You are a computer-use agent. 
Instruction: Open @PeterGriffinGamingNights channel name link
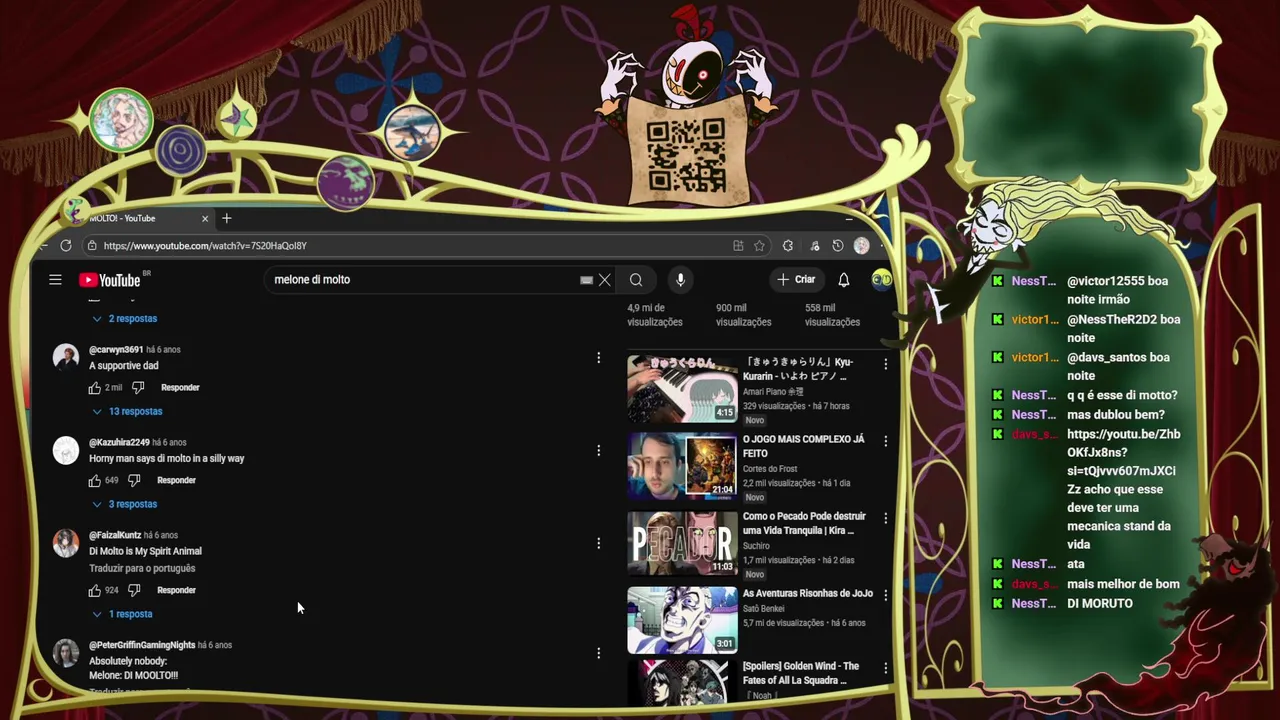click(x=142, y=645)
